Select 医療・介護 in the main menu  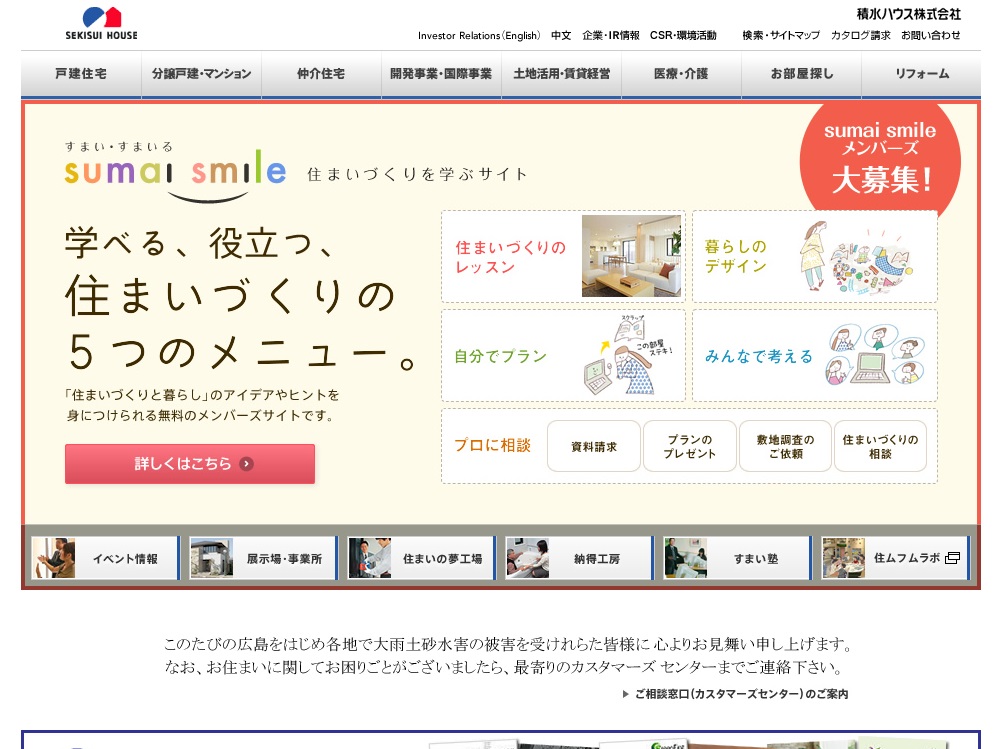[x=681, y=75]
